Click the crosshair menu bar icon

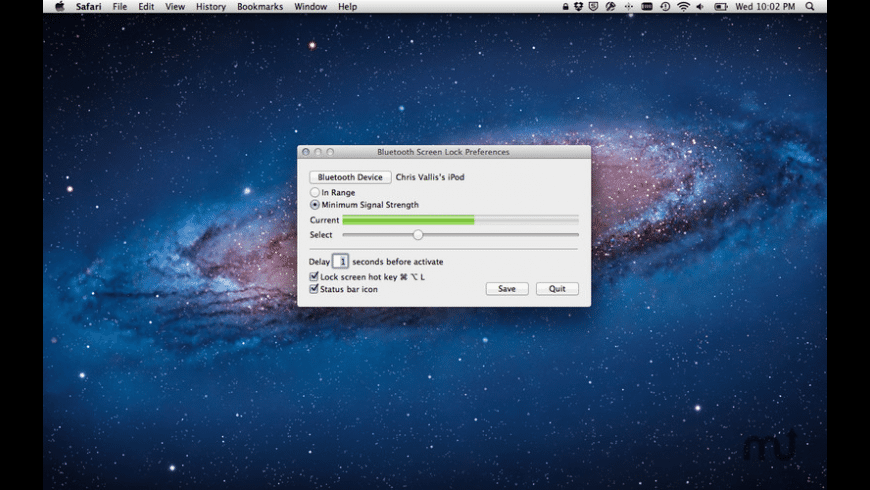[x=629, y=7]
